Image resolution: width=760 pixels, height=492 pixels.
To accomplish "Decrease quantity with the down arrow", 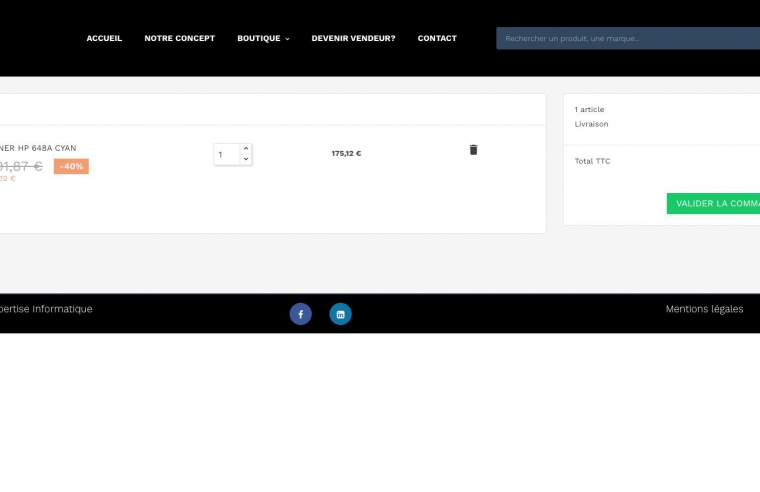I will click(246, 159).
